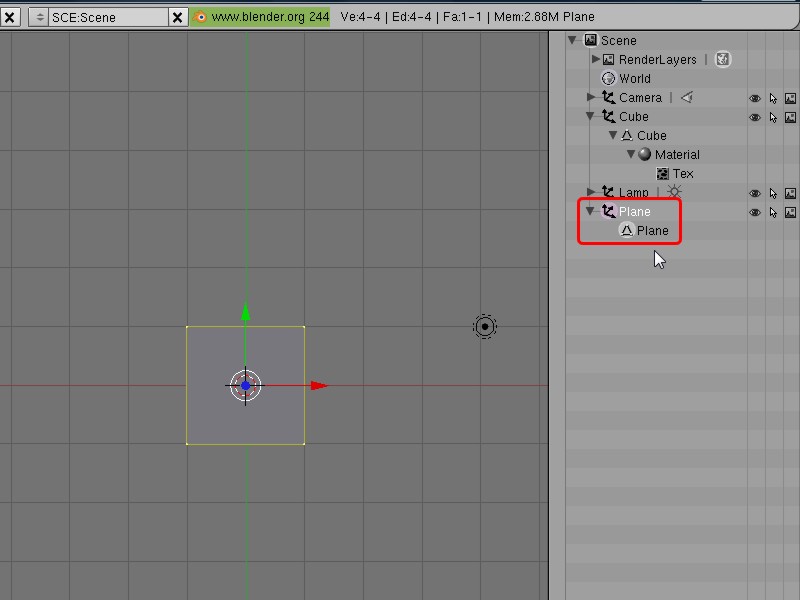Toggle visibility eye for Cube object
Image resolution: width=800 pixels, height=600 pixels.
pos(755,117)
